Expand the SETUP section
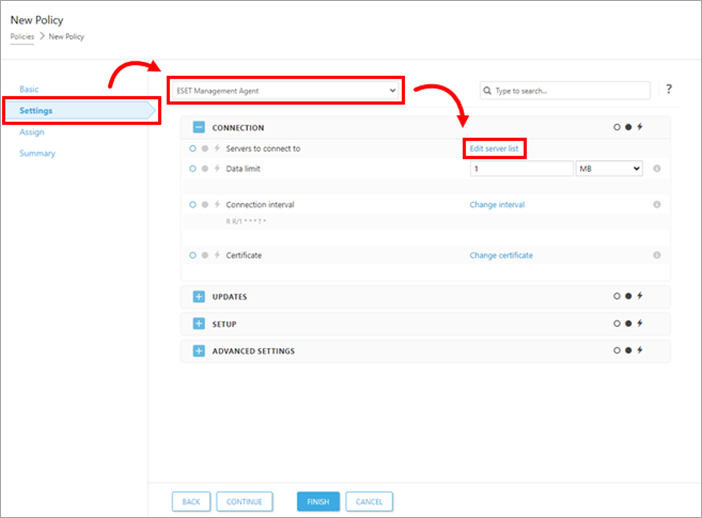 click(x=199, y=324)
